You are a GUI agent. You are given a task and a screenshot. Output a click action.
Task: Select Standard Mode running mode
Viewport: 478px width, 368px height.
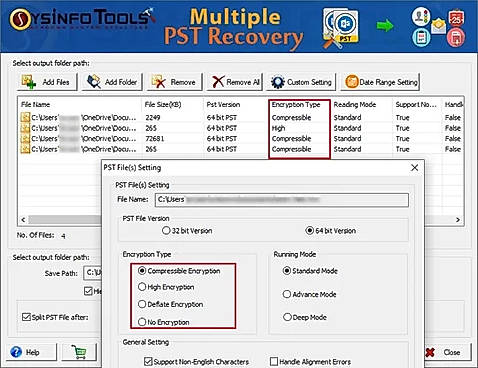pos(287,271)
